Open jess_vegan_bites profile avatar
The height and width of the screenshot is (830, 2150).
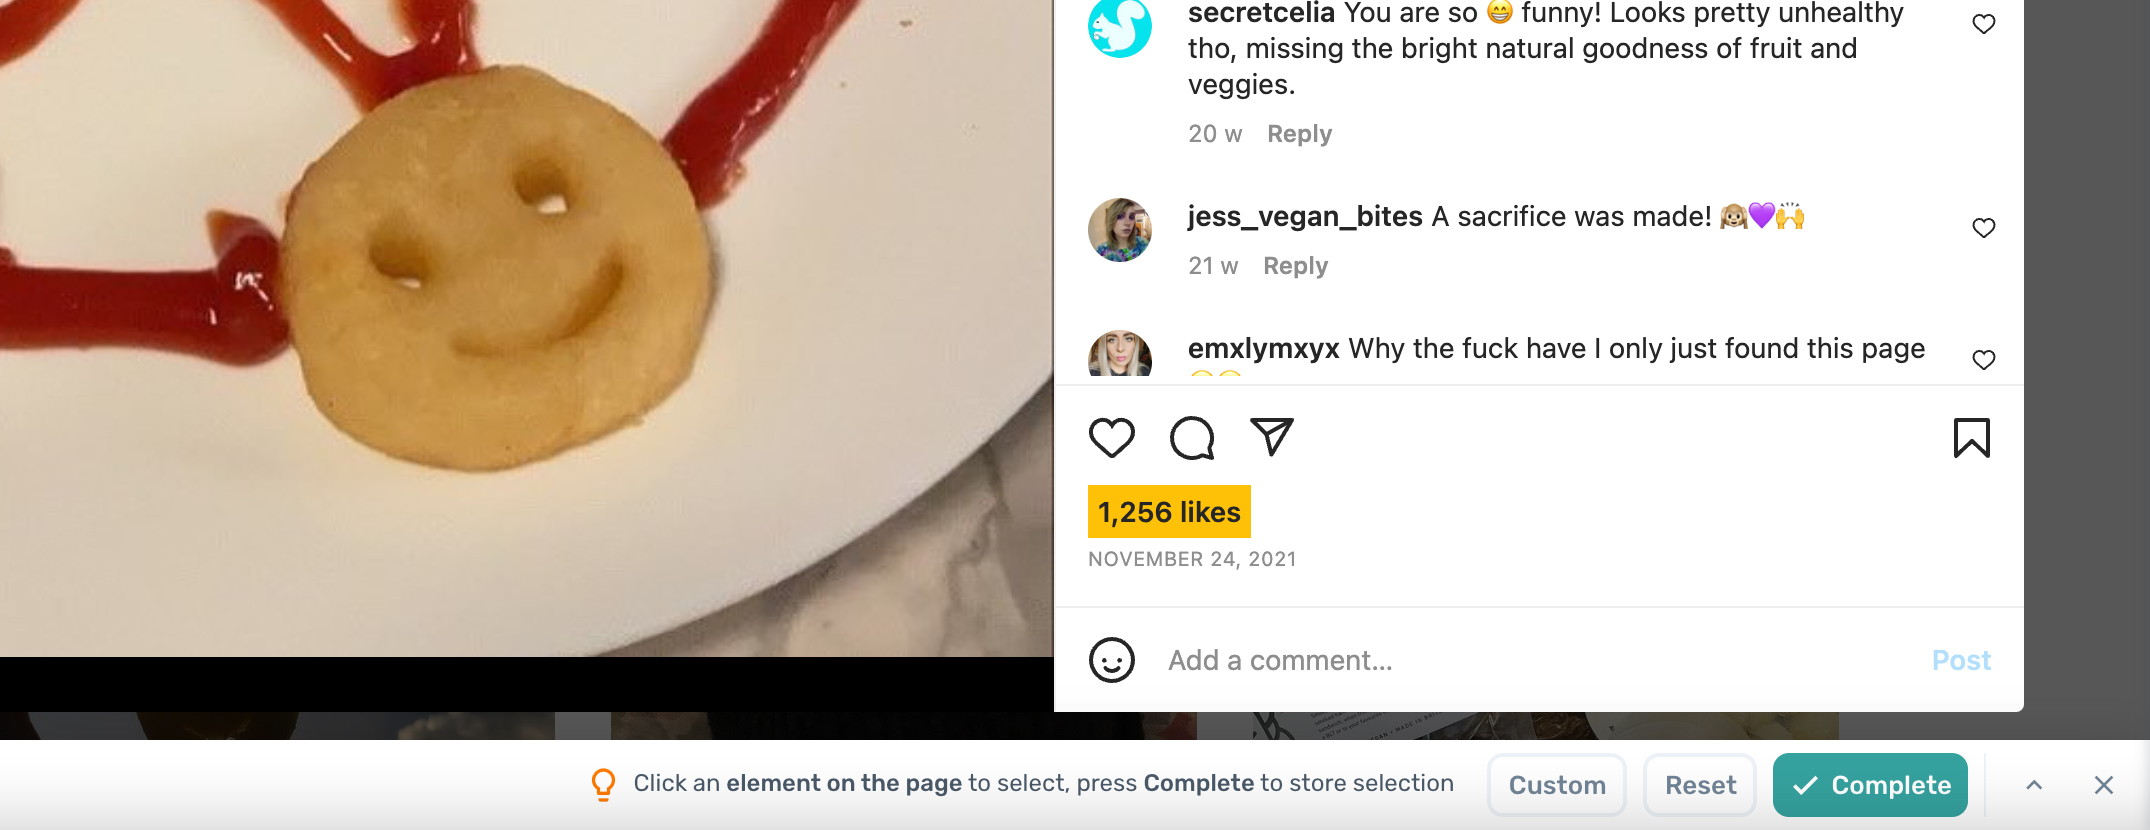(1120, 230)
